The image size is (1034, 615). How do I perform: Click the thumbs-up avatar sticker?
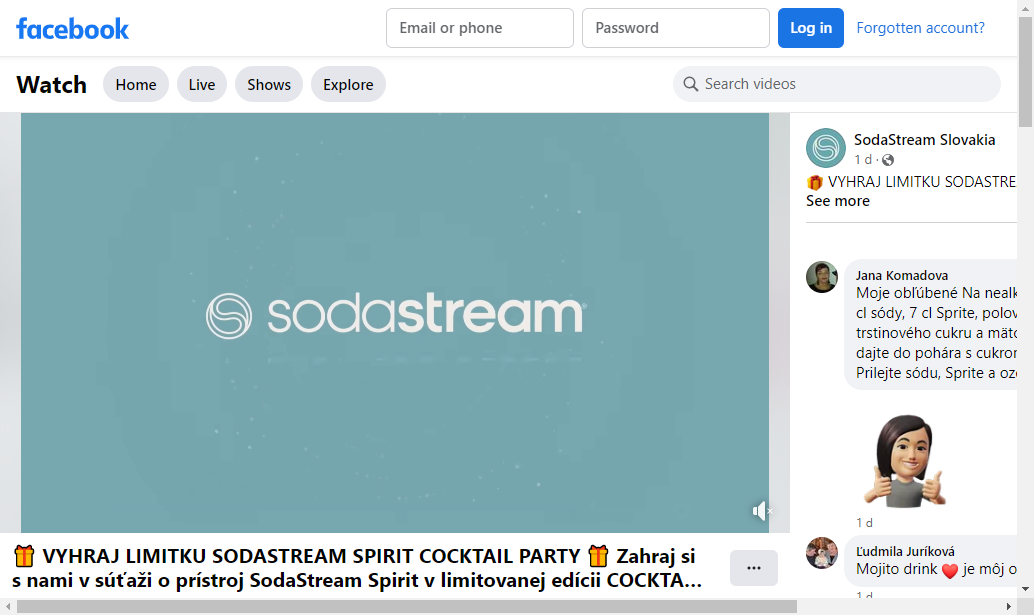pyautogui.click(x=904, y=461)
